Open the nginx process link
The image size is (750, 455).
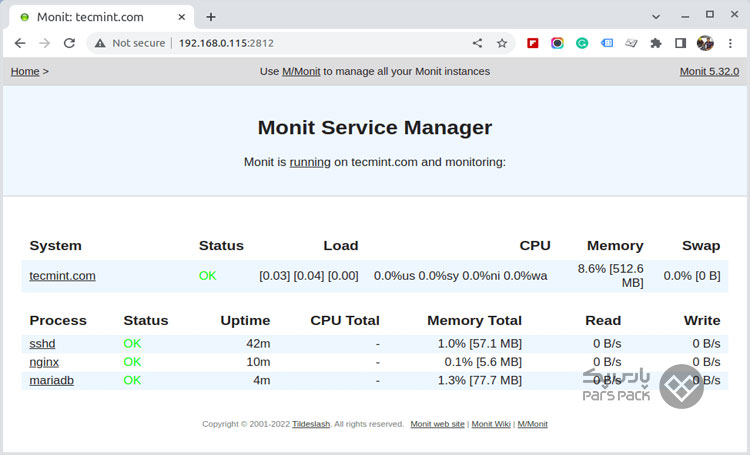pyautogui.click(x=44, y=362)
